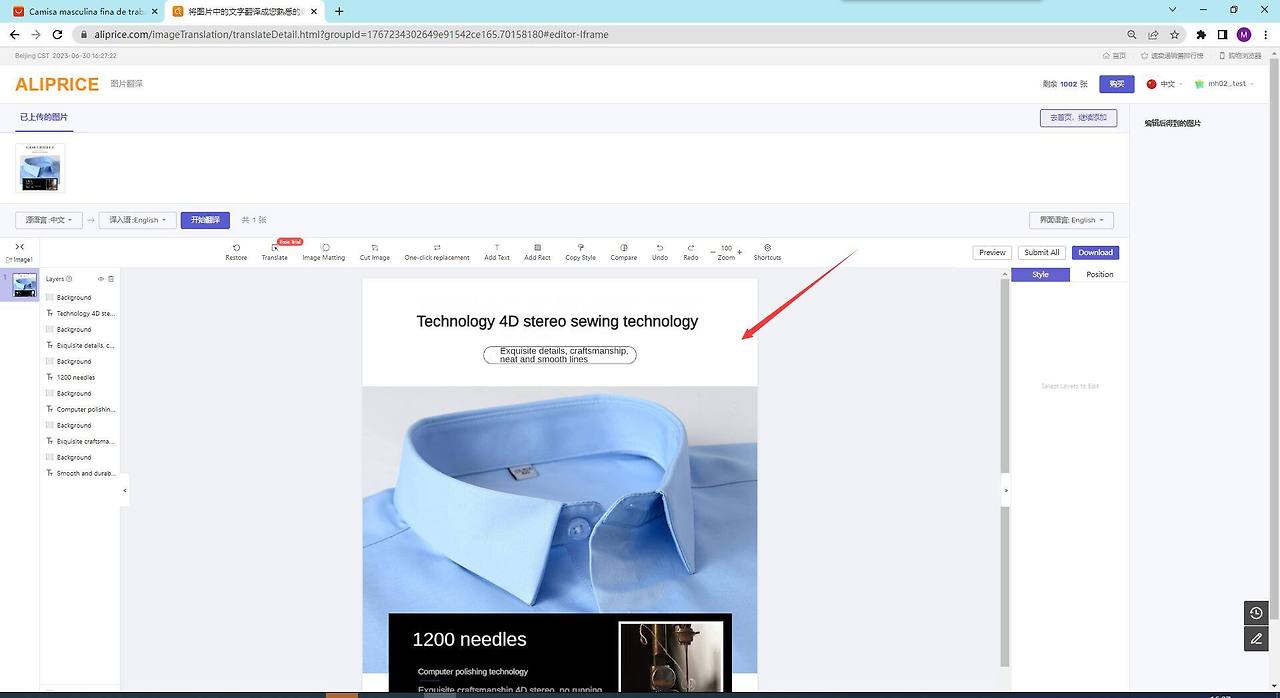
Task: Click the Redo icon
Action: [x=691, y=247]
